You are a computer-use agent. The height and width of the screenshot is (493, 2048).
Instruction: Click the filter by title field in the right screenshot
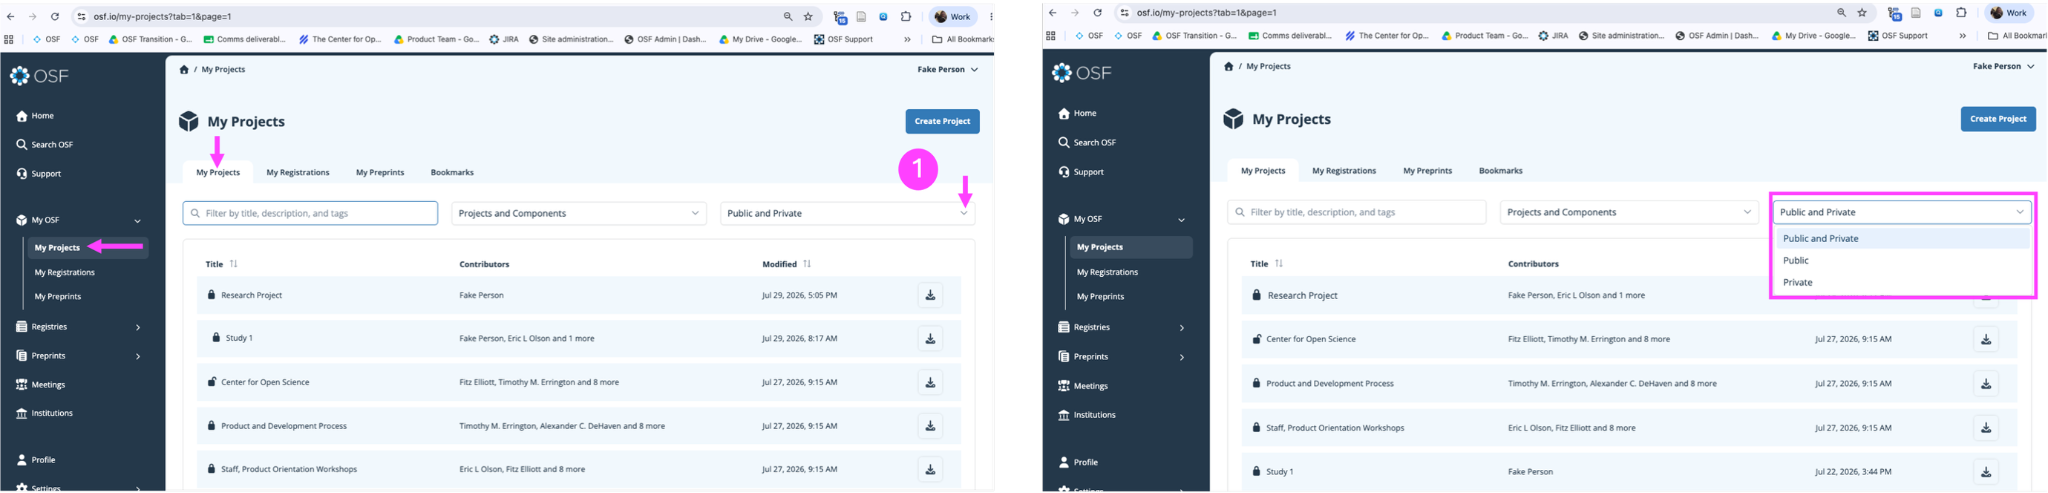click(x=1356, y=212)
